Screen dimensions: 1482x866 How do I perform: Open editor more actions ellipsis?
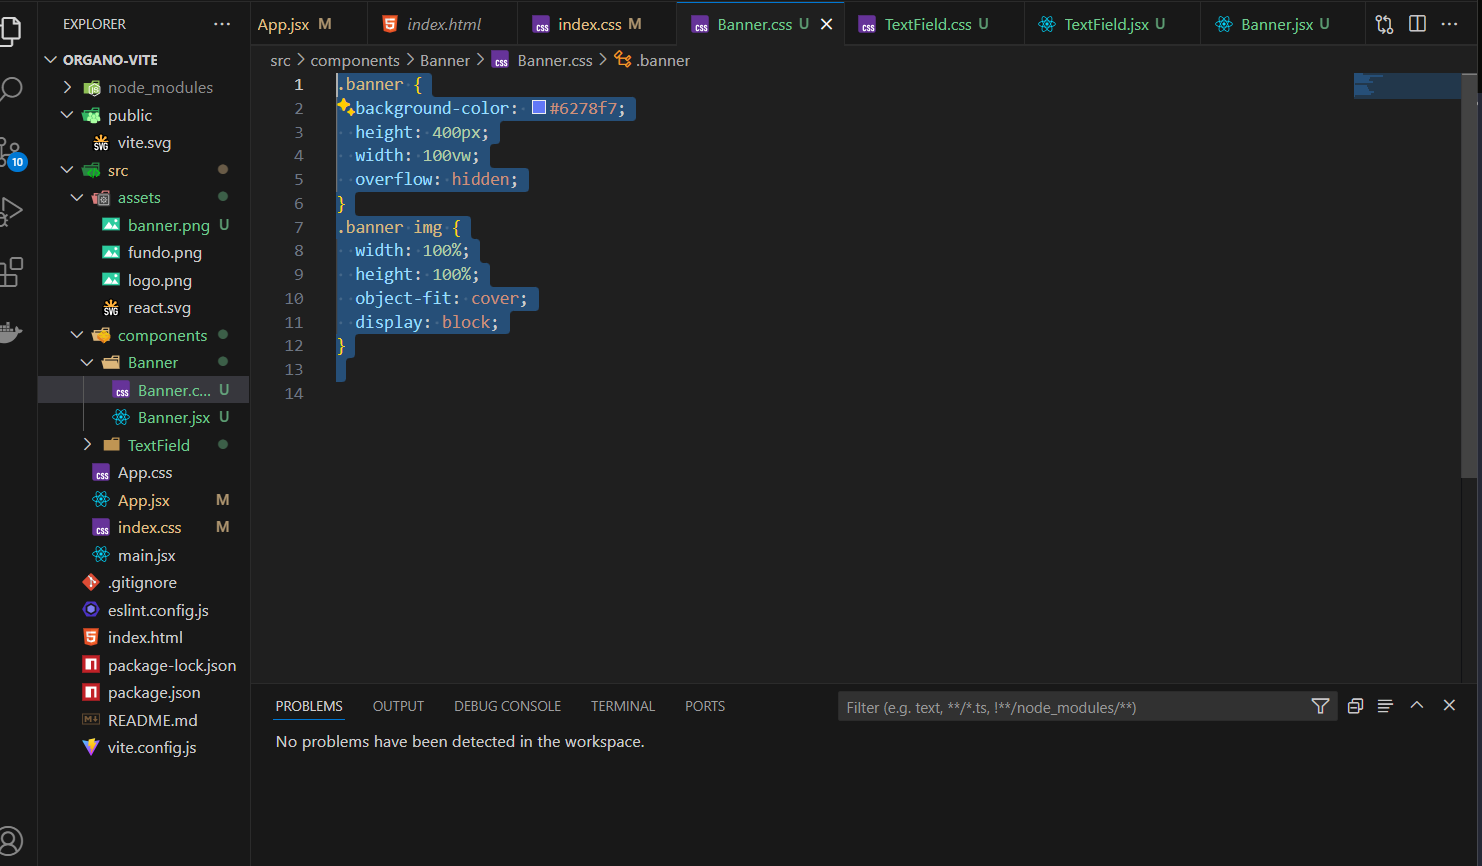(1449, 24)
